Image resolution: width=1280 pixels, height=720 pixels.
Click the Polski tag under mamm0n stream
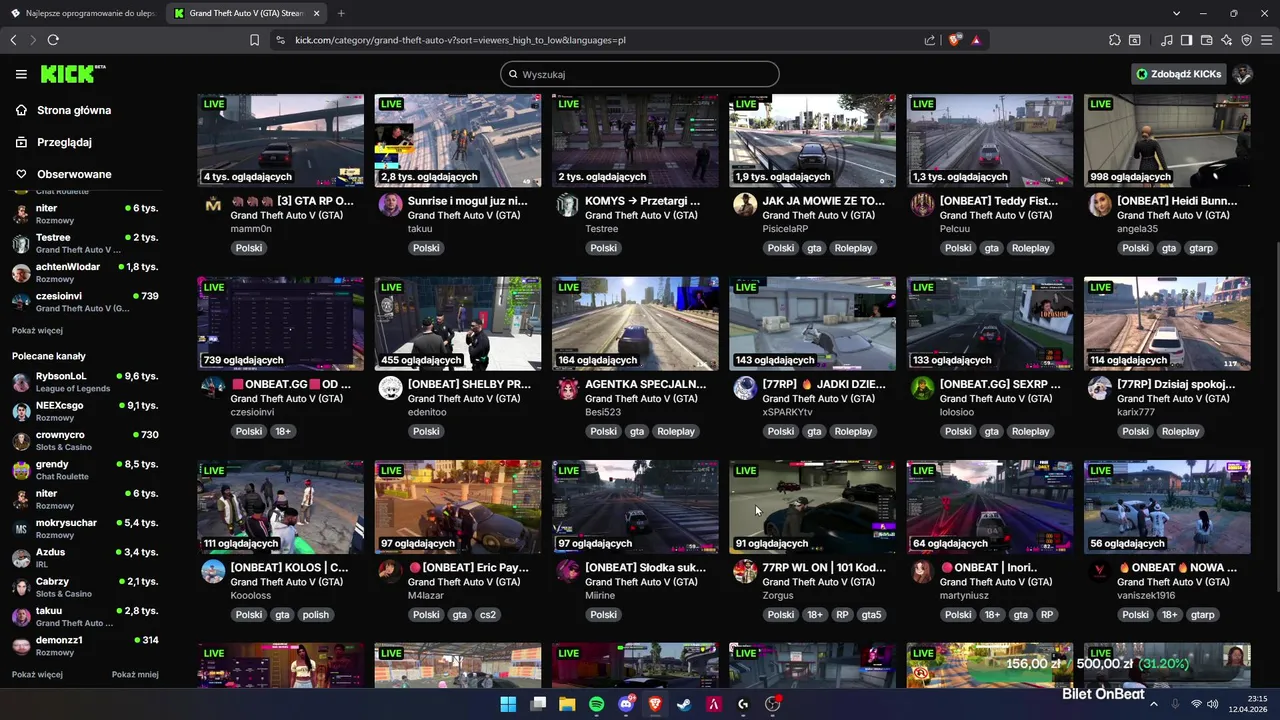(x=249, y=248)
